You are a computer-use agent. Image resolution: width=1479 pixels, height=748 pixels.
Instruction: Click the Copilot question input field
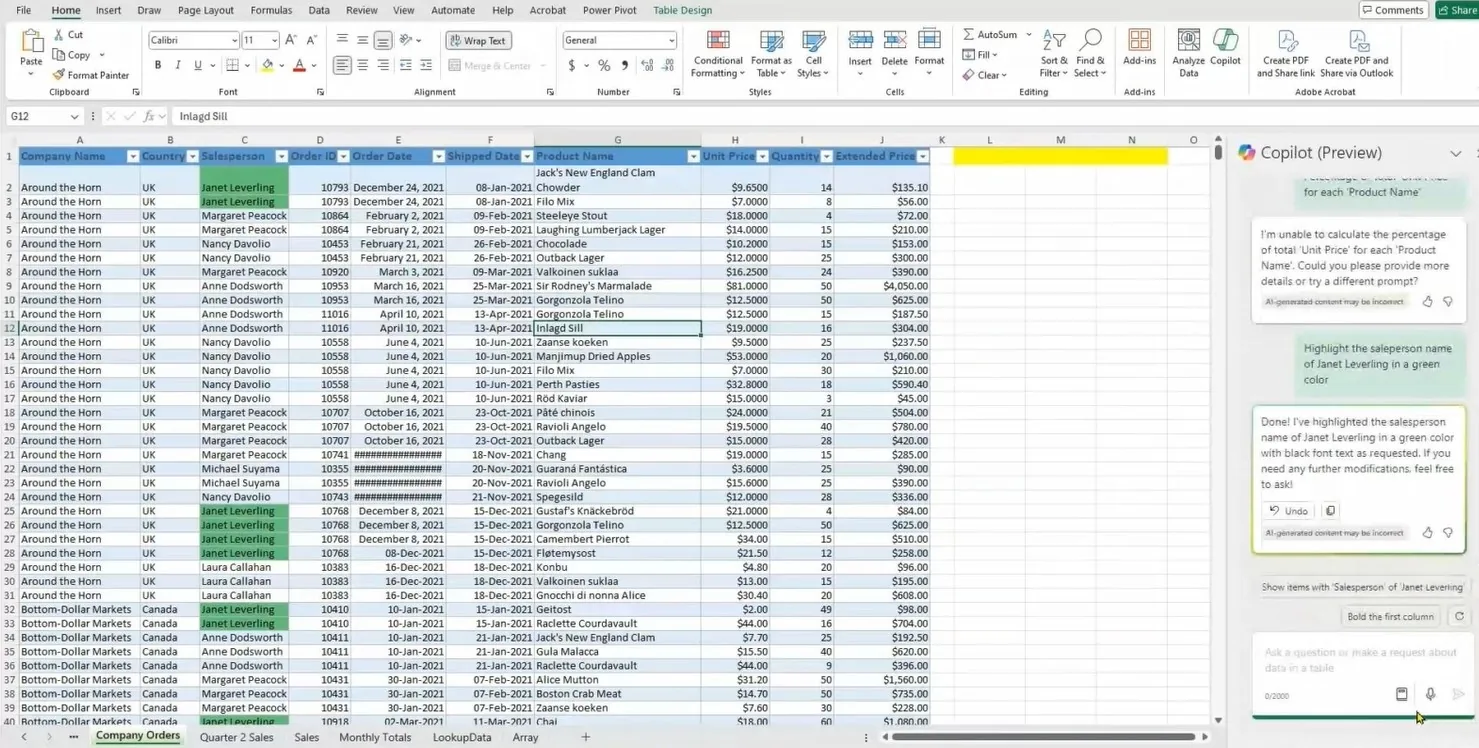pos(1360,660)
